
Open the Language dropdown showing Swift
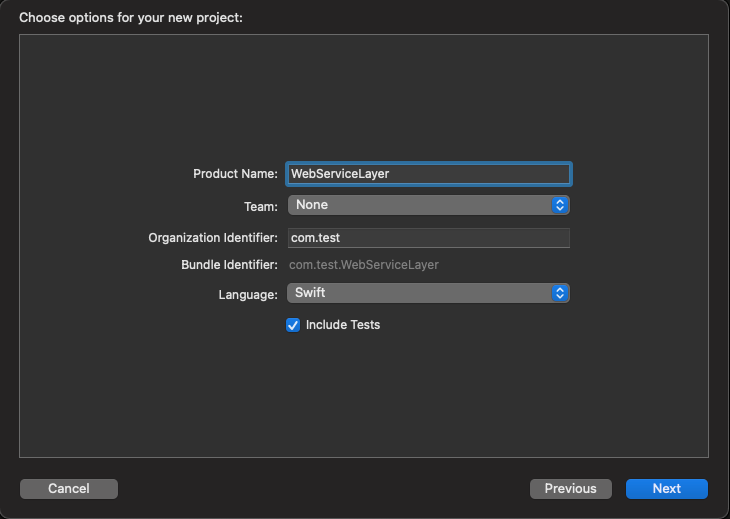click(428, 293)
